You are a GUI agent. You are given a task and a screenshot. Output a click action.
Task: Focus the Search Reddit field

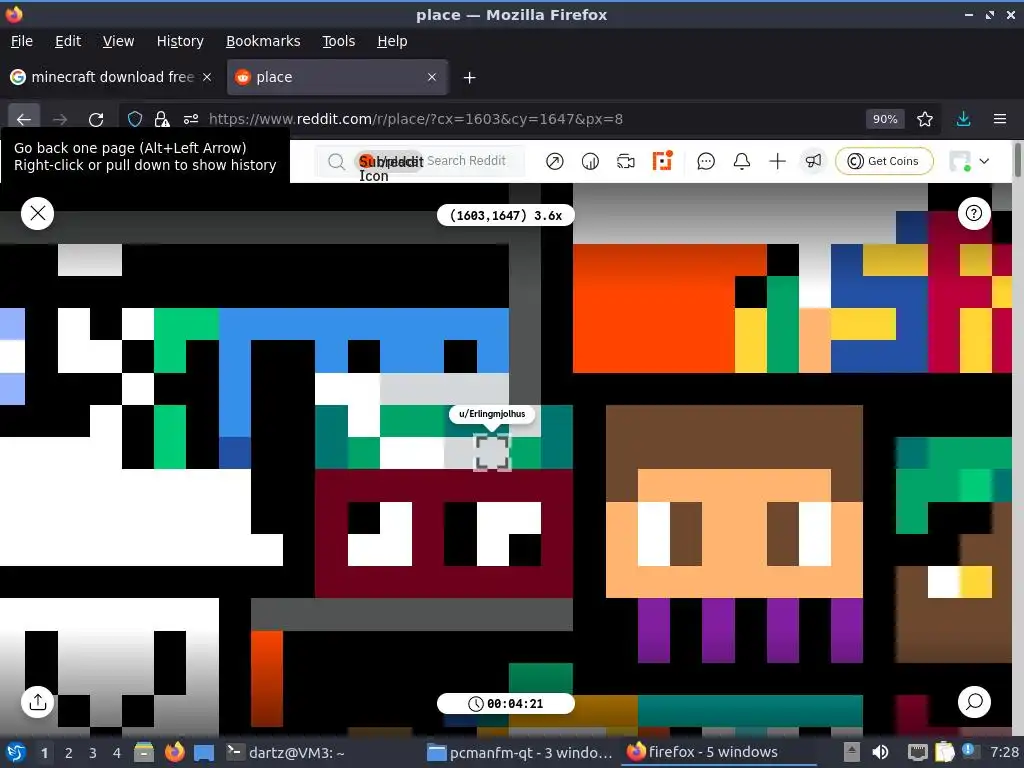pyautogui.click(x=466, y=161)
